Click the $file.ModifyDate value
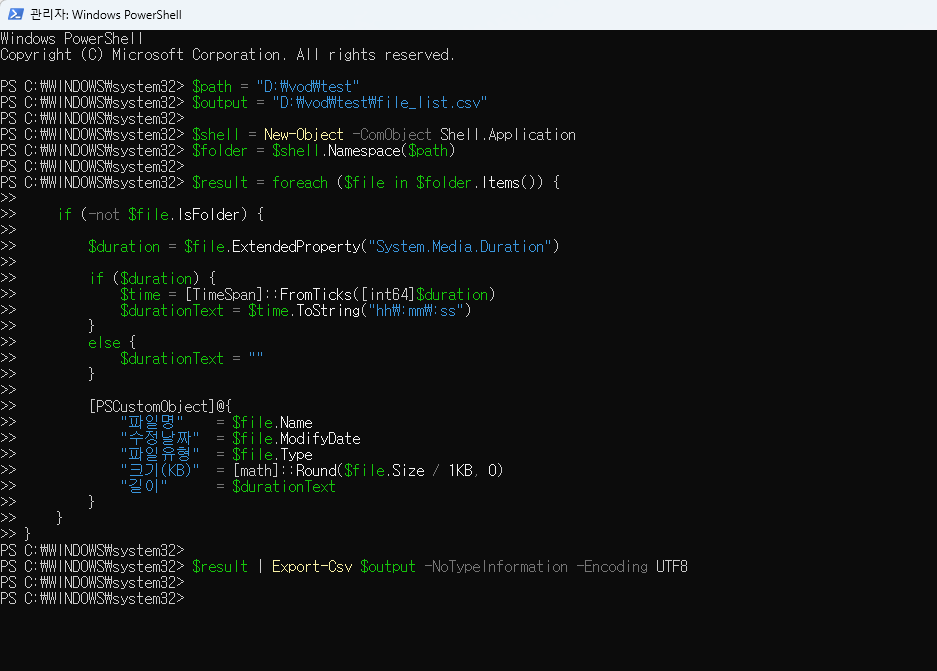937x671 pixels. [x=296, y=439]
